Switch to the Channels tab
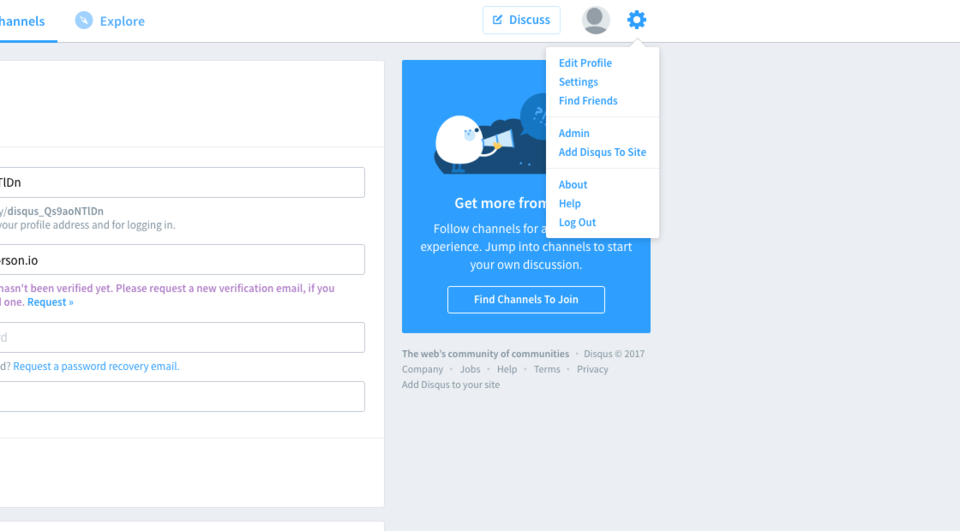The image size is (960, 531). point(22,21)
